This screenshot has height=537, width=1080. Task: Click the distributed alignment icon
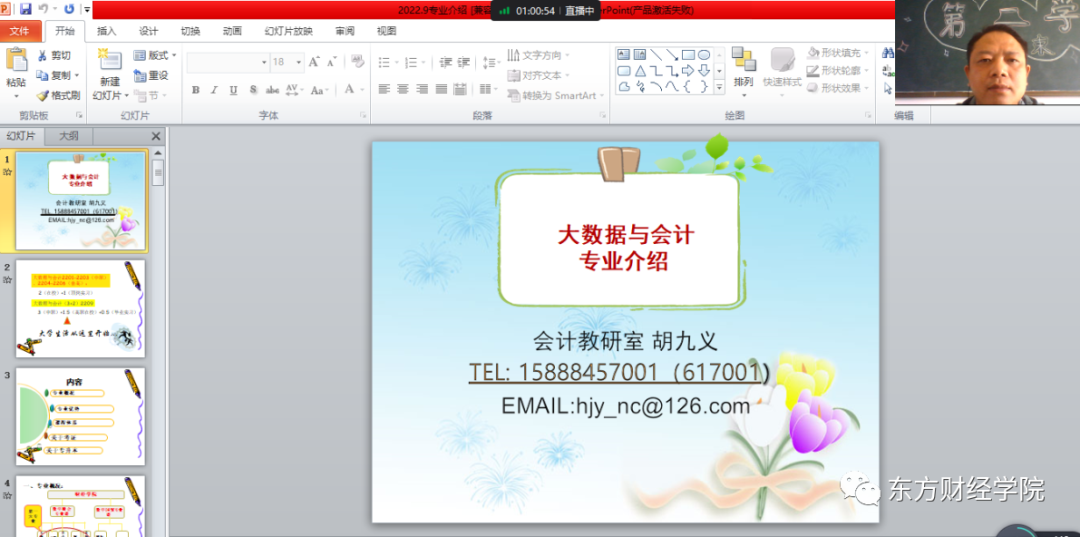(460, 89)
